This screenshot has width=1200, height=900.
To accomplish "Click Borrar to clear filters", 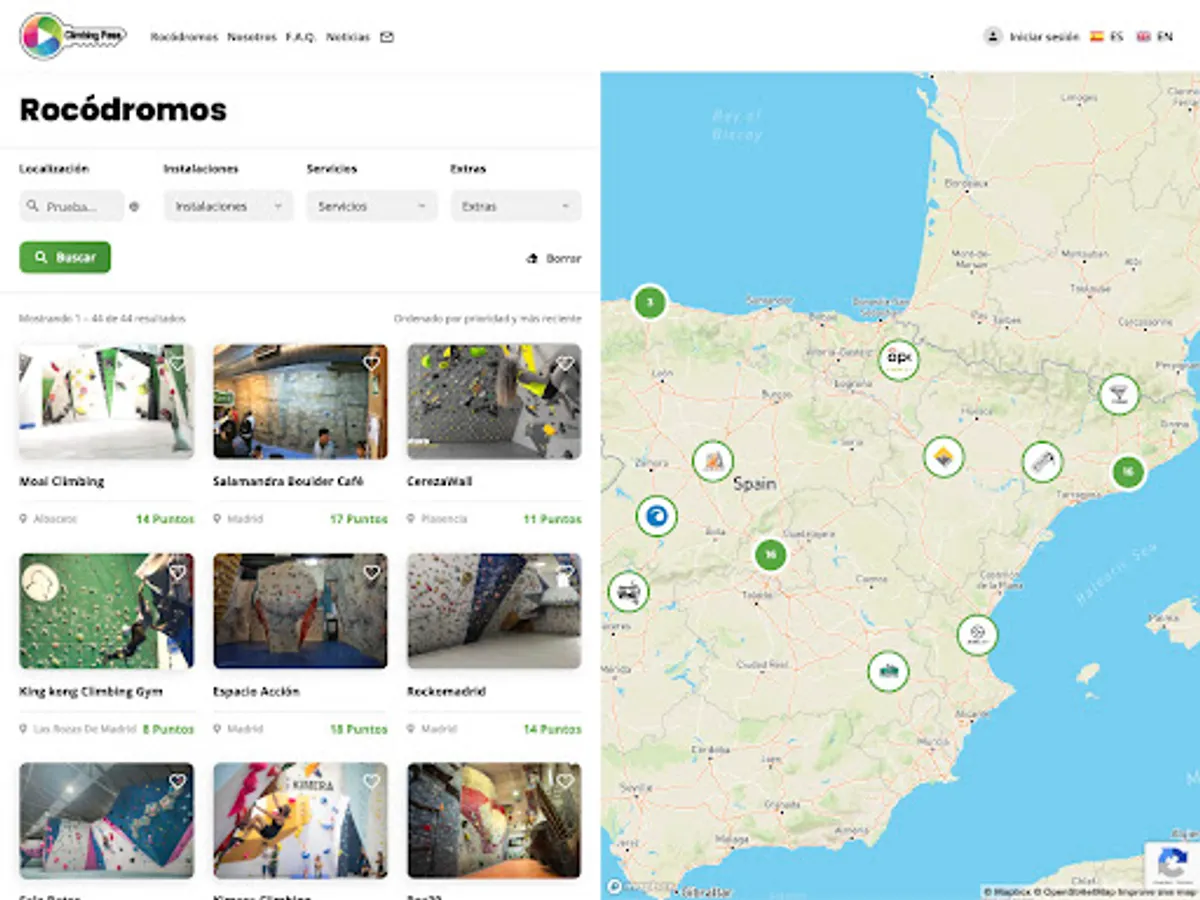I will pos(563,258).
